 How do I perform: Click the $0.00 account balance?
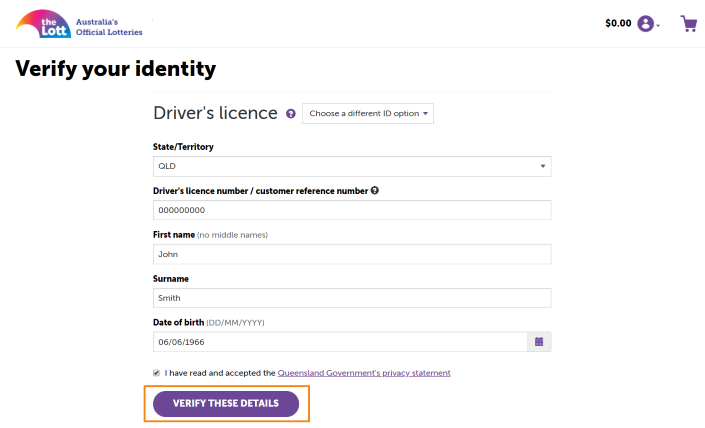point(618,23)
